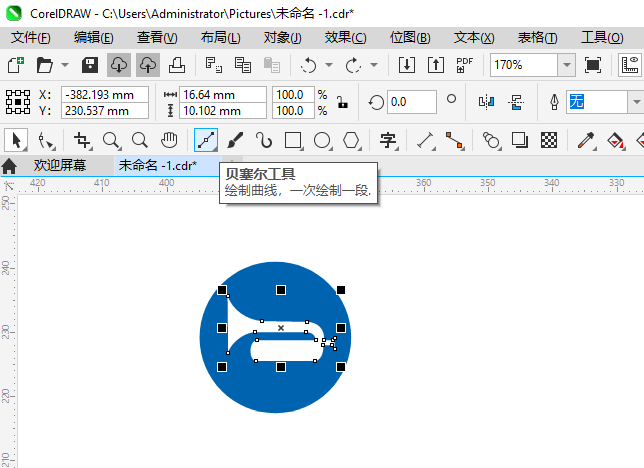Click the Publish to PDF icon
The height and width of the screenshot is (468, 644).
tap(465, 65)
